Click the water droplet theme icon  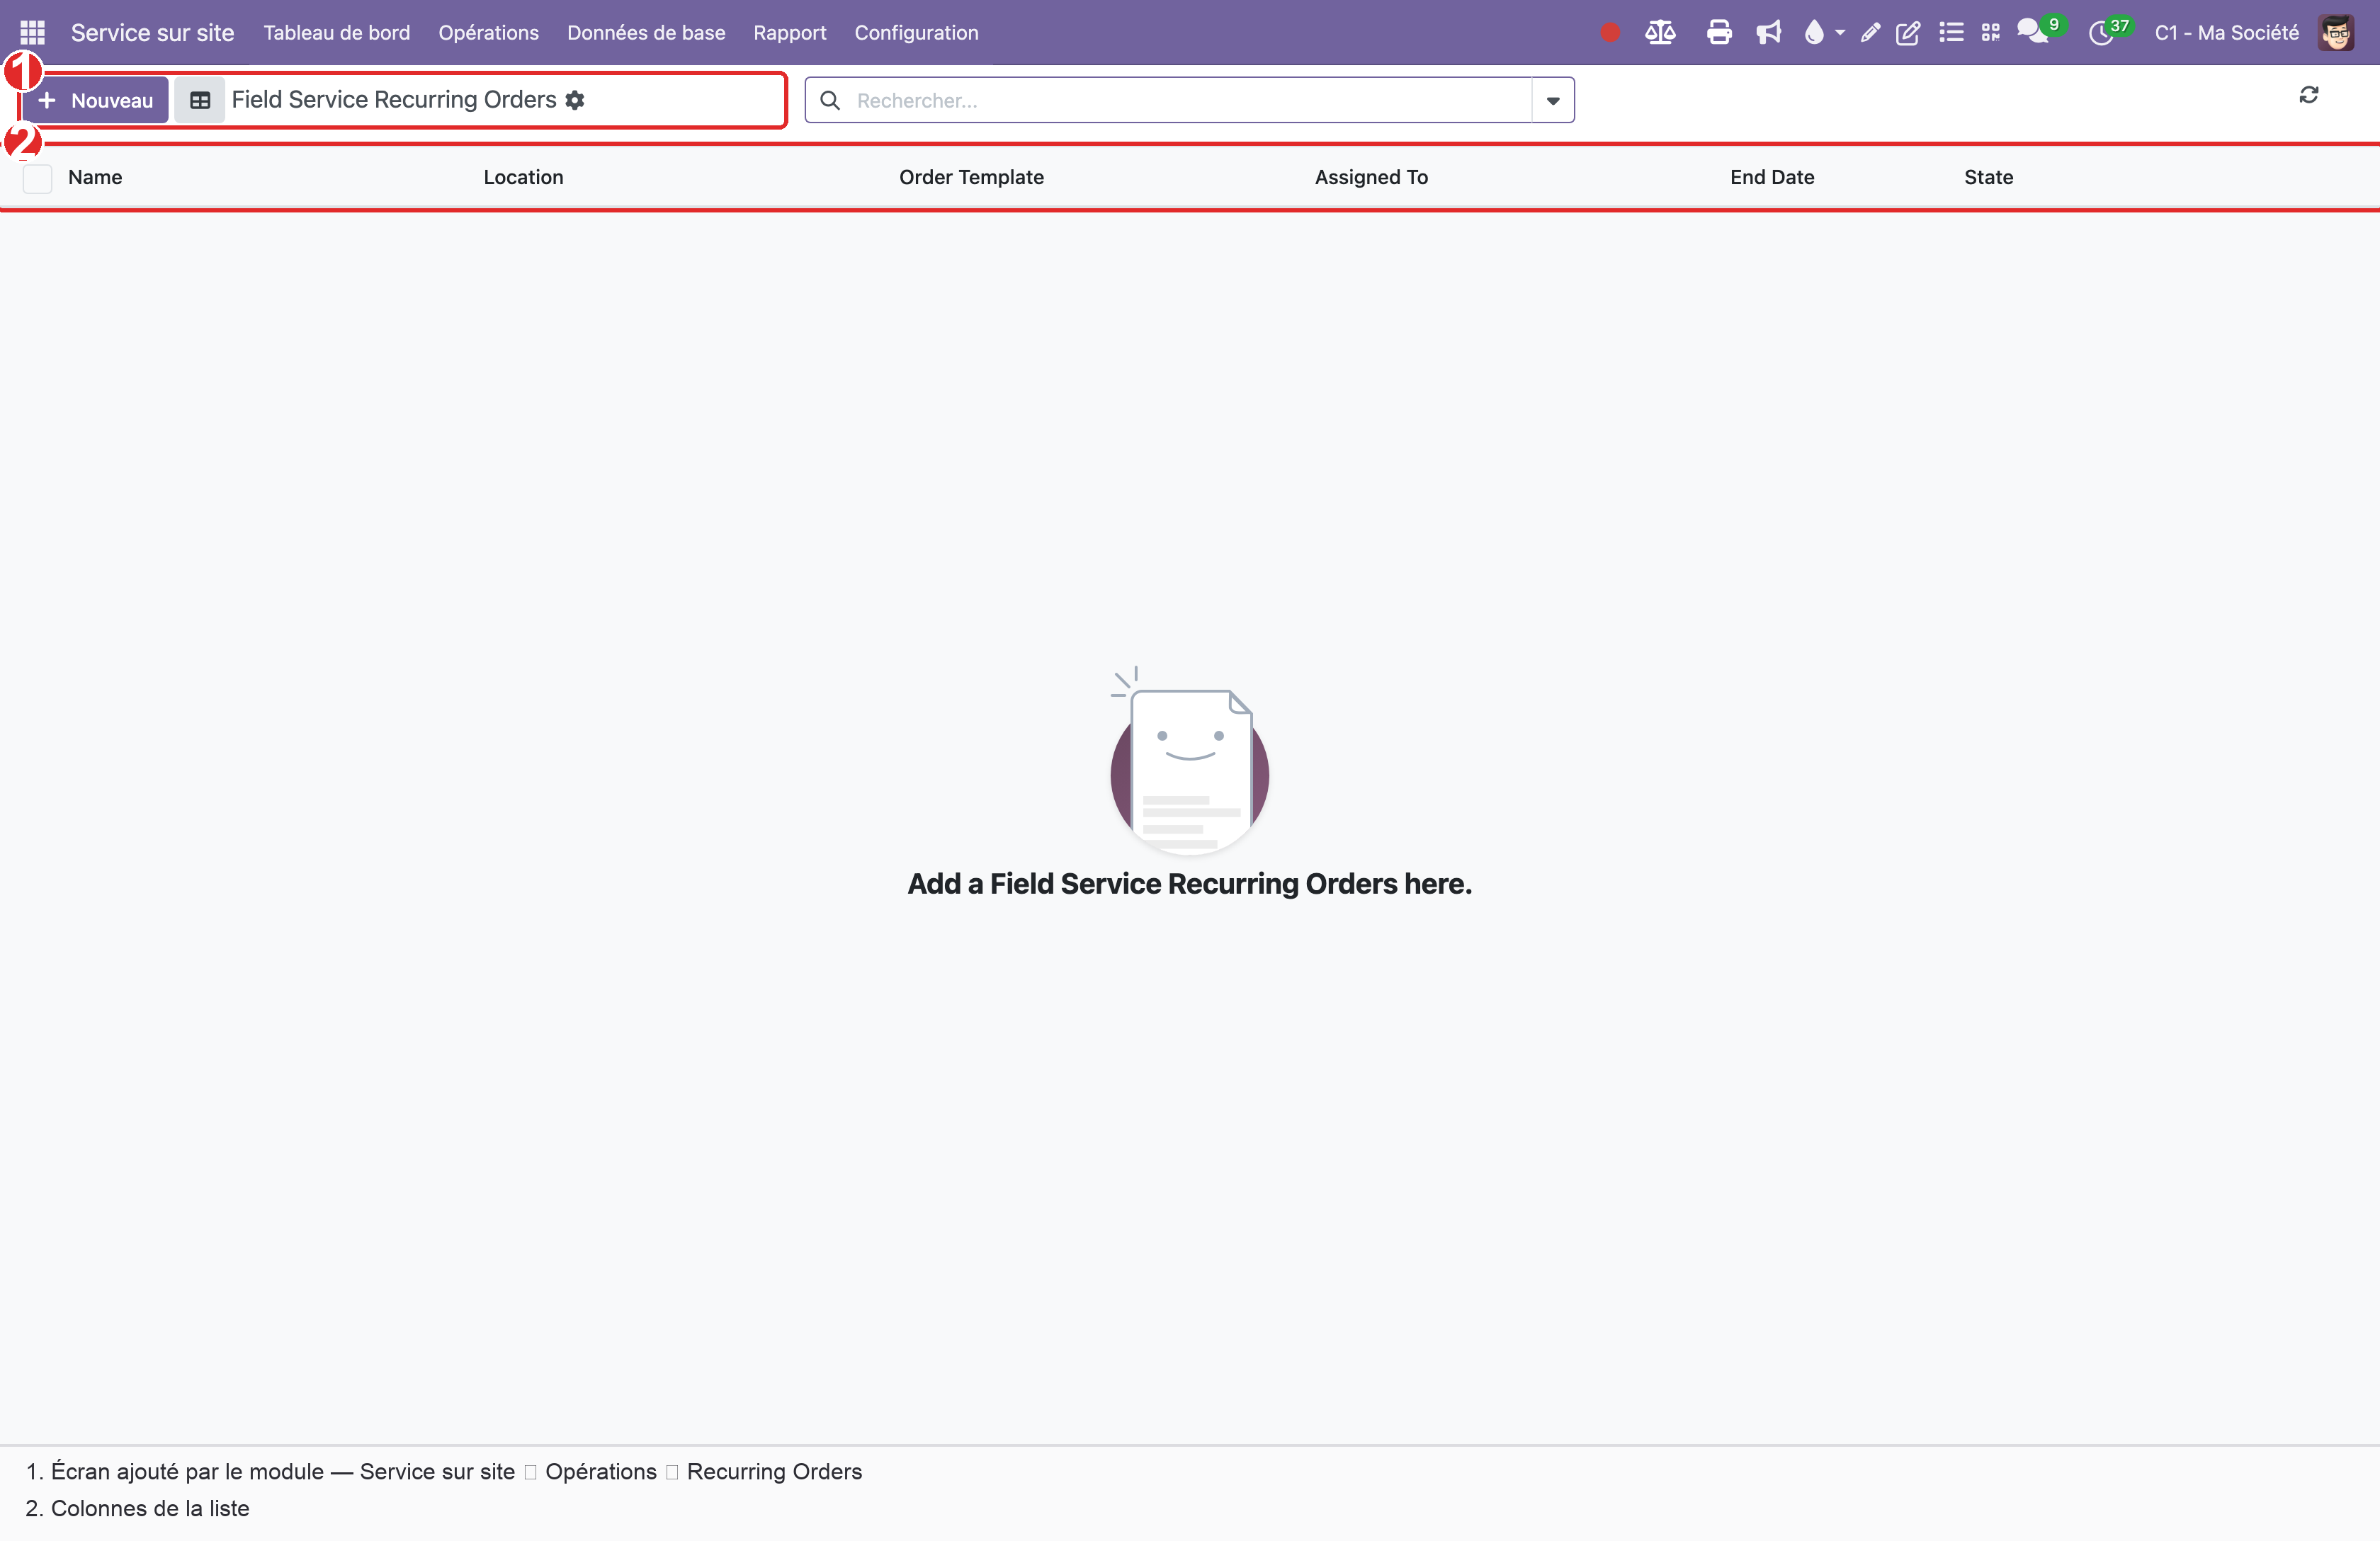pyautogui.click(x=1814, y=33)
